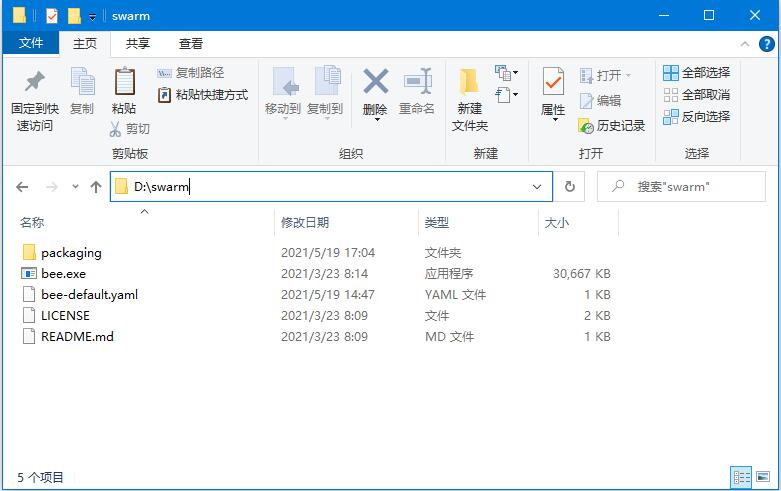
Task: Sort by the Modified Date (修改日期) column
Action: point(305,223)
